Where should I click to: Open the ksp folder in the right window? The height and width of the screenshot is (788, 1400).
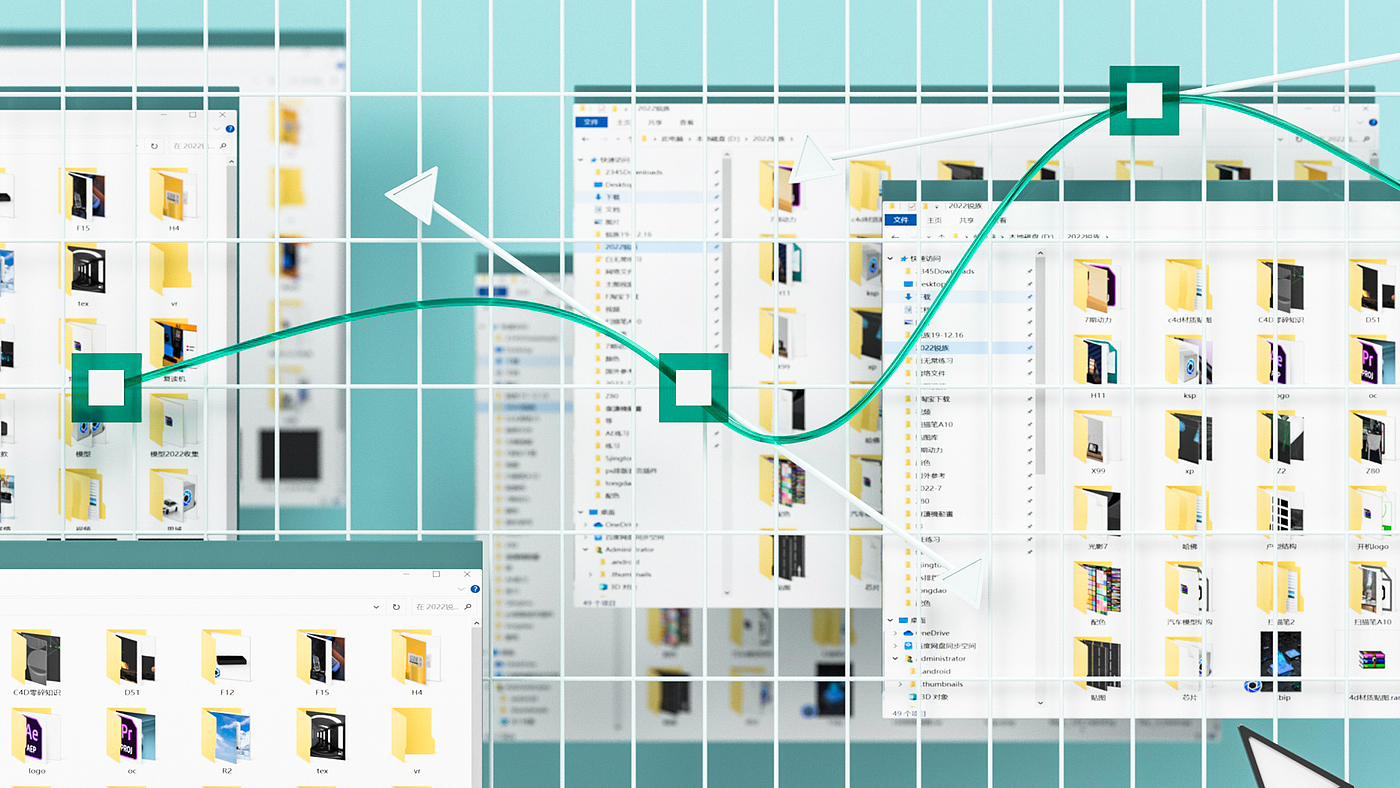click(x=1189, y=367)
